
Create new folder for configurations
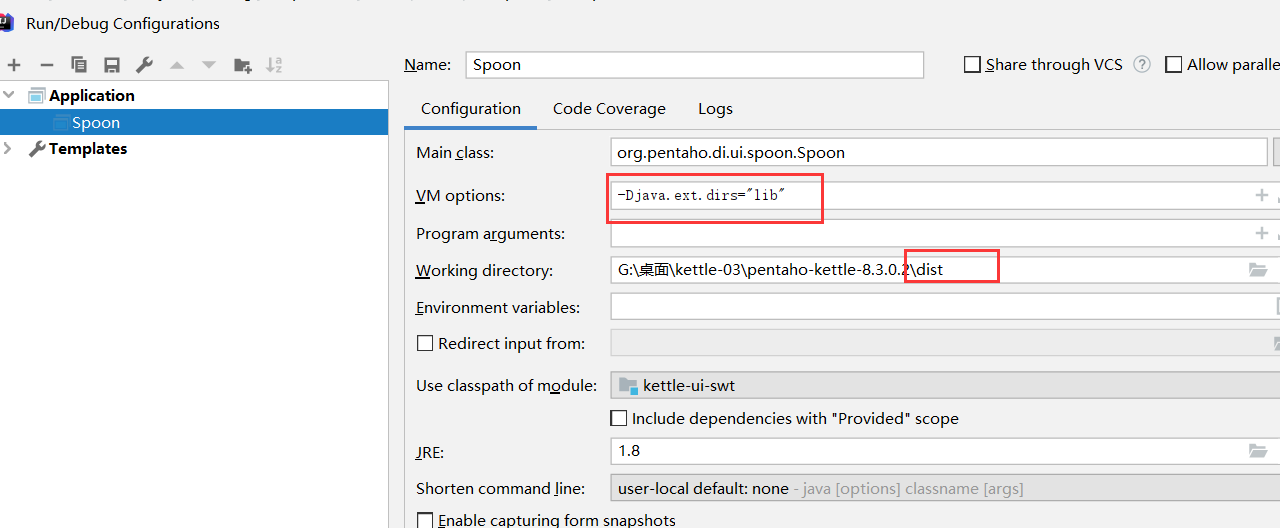click(242, 65)
